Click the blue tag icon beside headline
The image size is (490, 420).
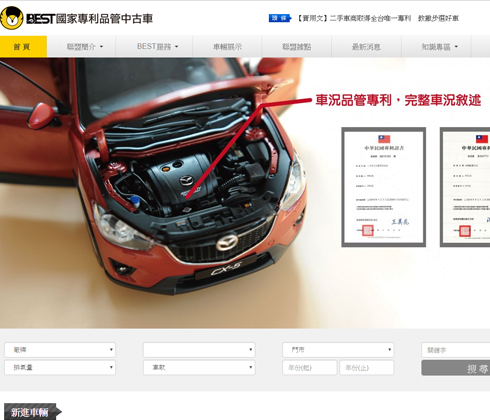click(280, 18)
